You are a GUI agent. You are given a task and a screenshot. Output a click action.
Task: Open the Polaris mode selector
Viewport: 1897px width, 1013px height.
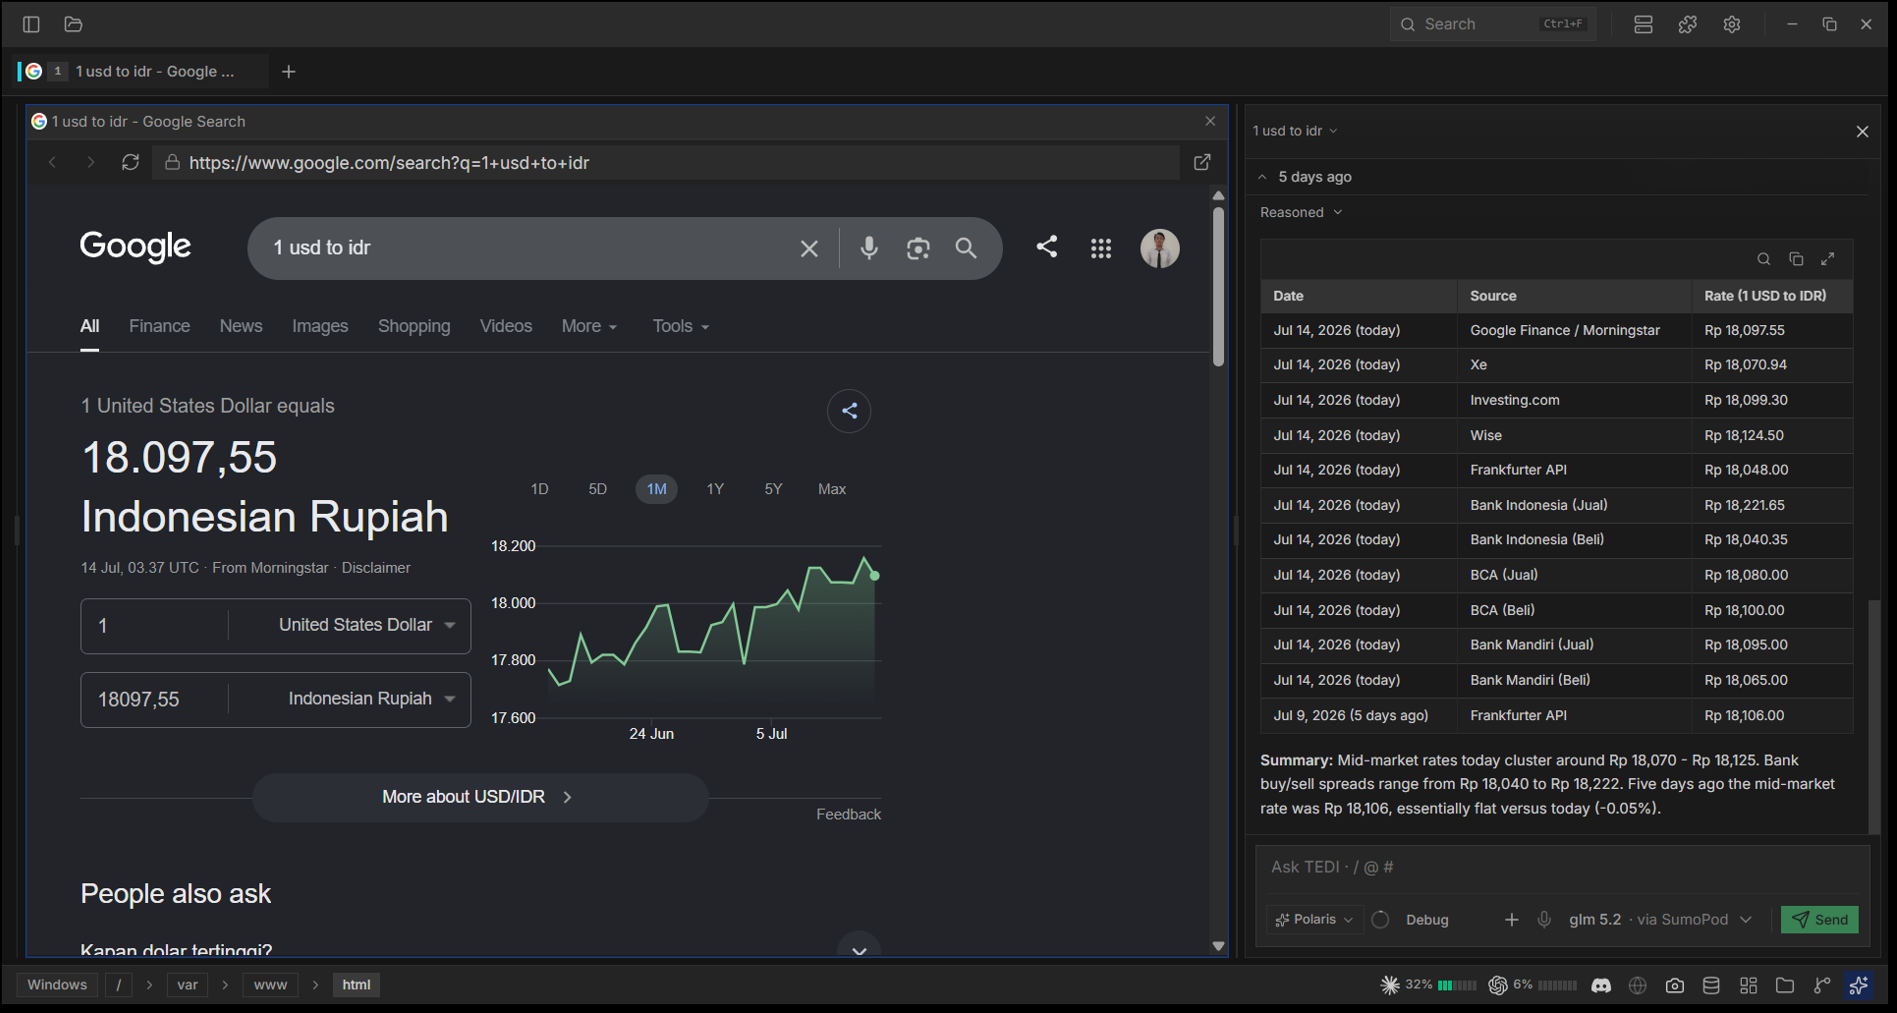[x=1314, y=919]
